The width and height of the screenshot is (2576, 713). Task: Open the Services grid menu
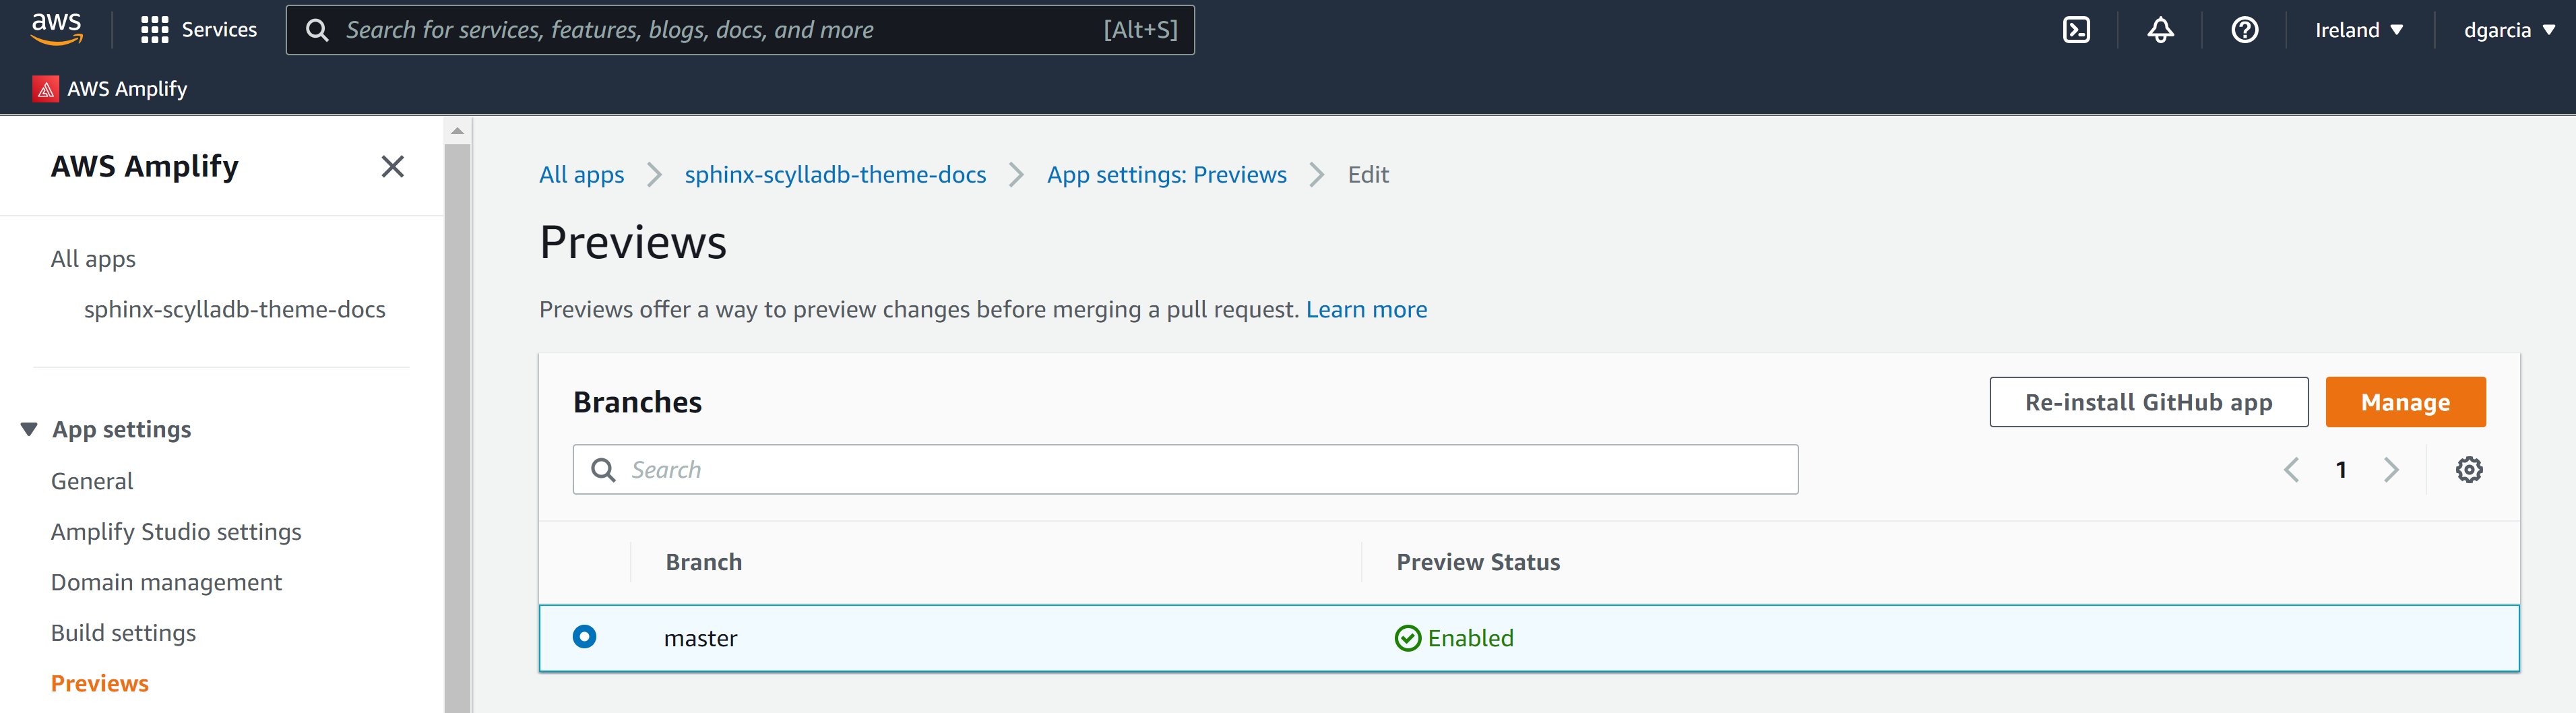(154, 30)
